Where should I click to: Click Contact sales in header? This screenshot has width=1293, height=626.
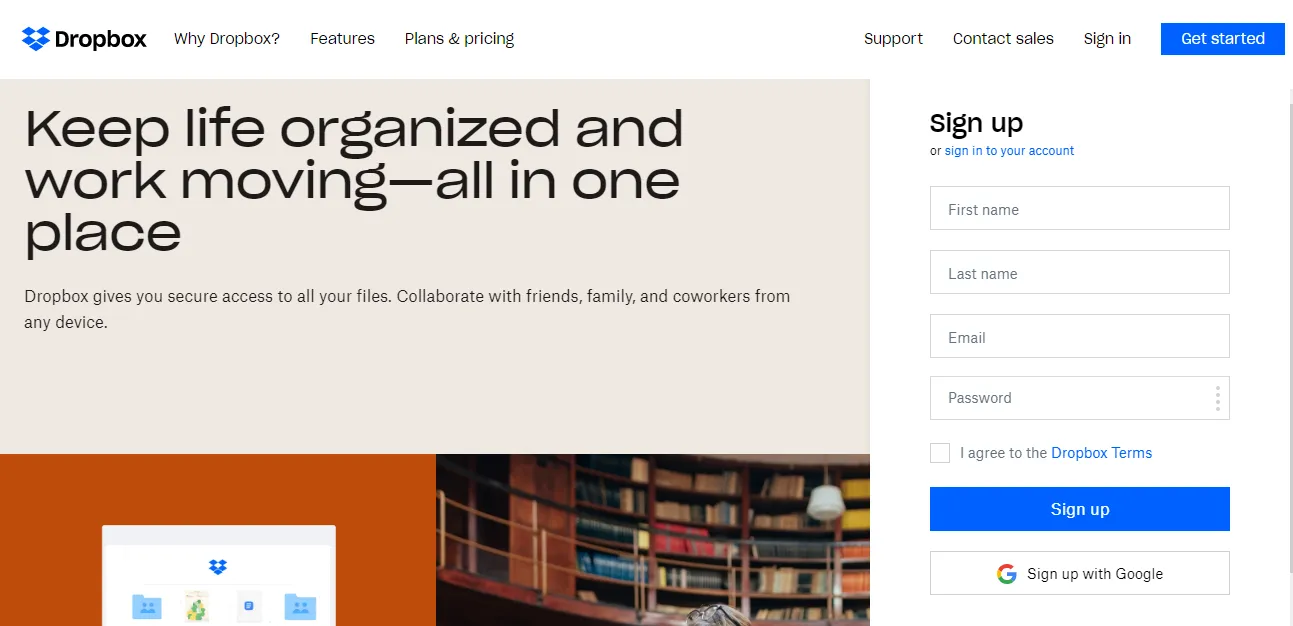(1003, 39)
